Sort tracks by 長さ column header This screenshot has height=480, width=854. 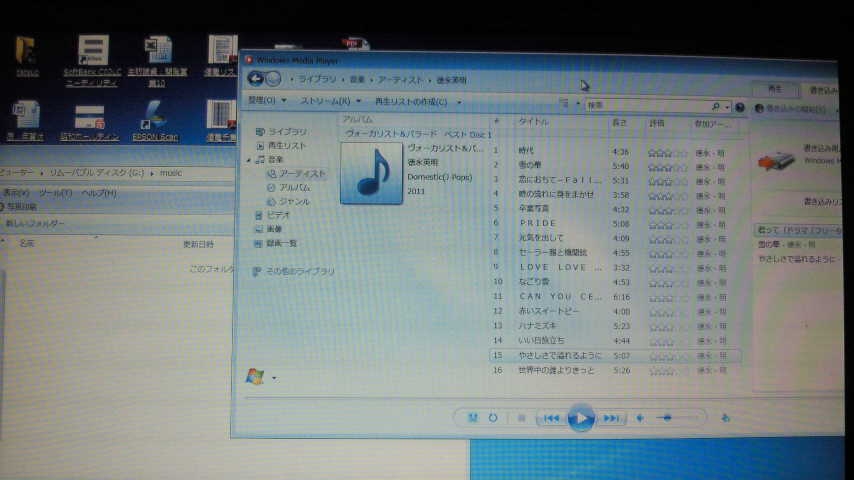click(619, 123)
